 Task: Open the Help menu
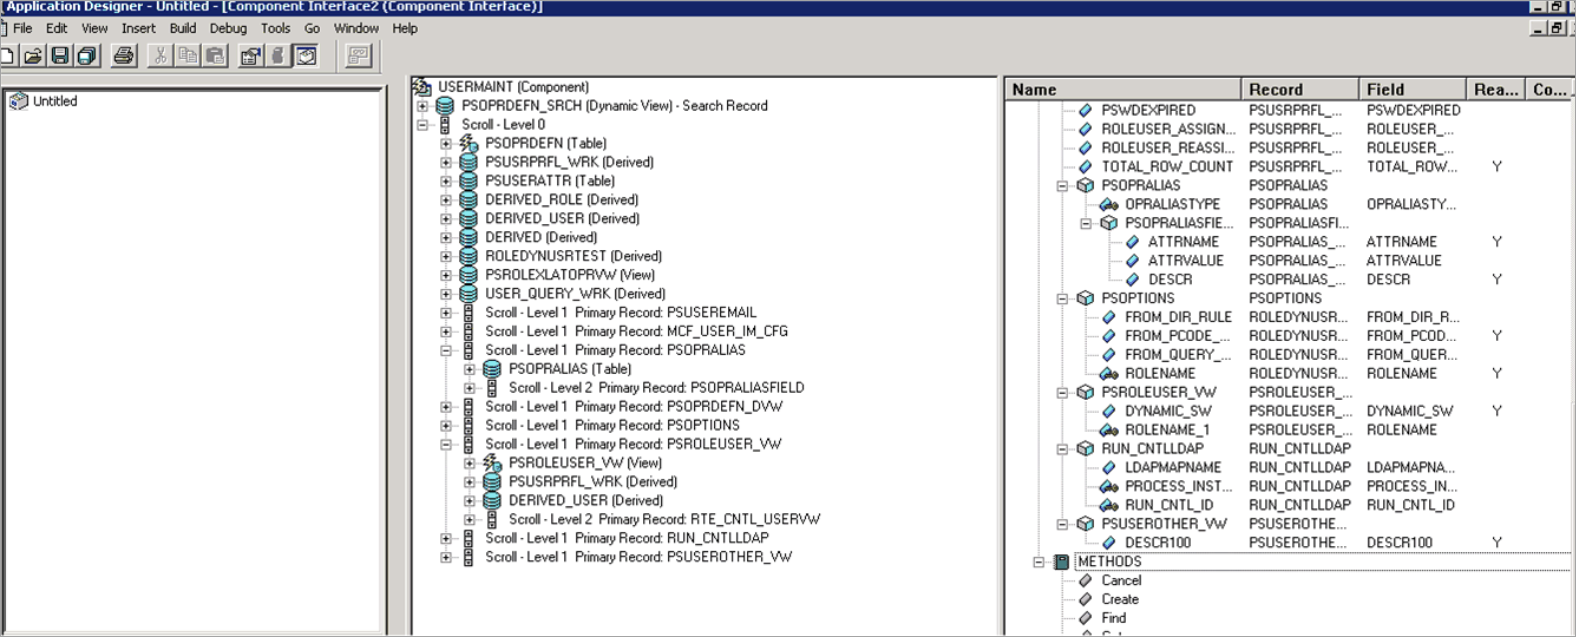click(x=405, y=28)
